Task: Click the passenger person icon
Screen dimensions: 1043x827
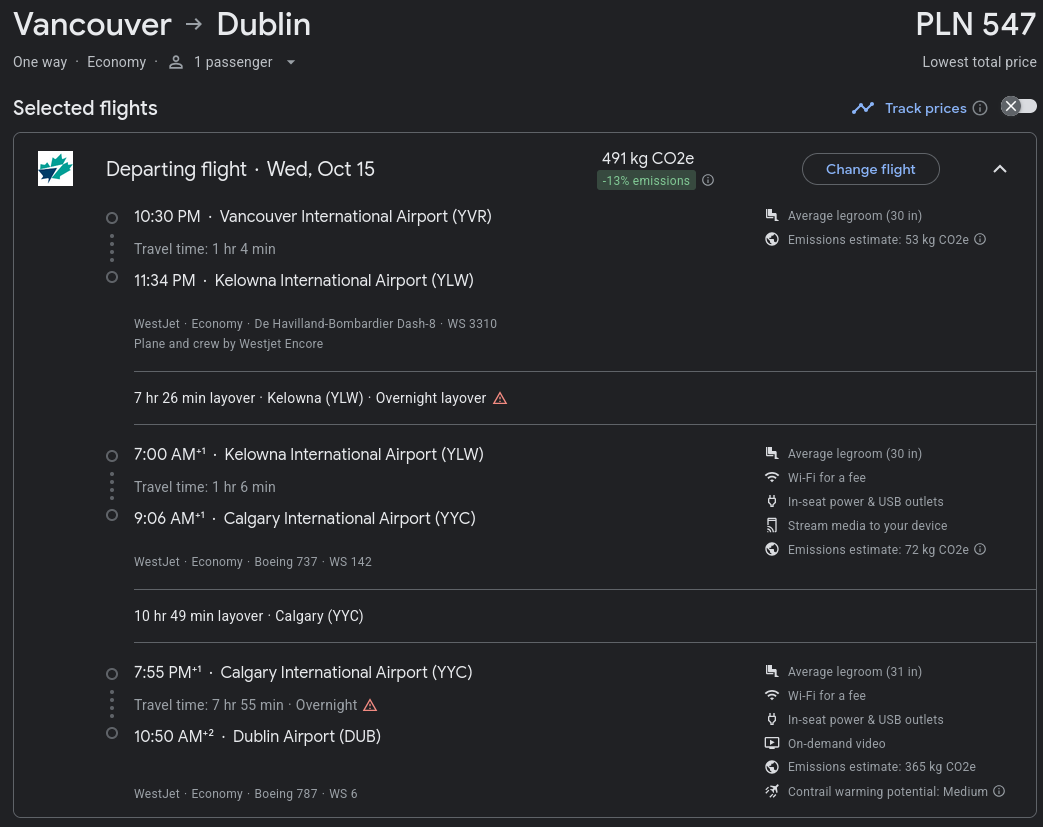Action: coord(176,63)
